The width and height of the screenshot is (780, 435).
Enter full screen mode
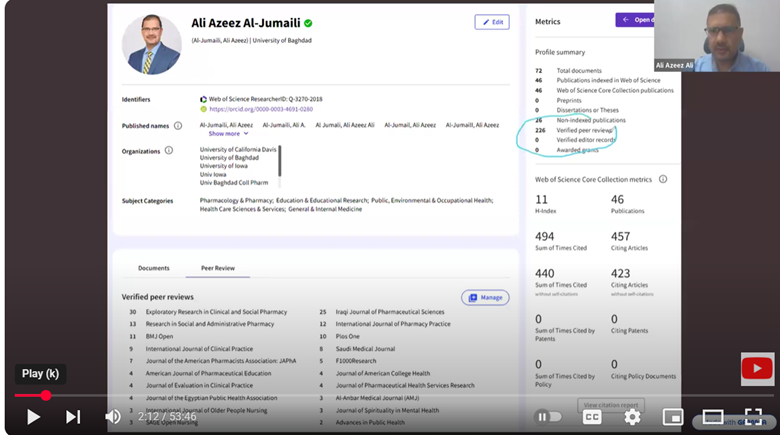[753, 416]
